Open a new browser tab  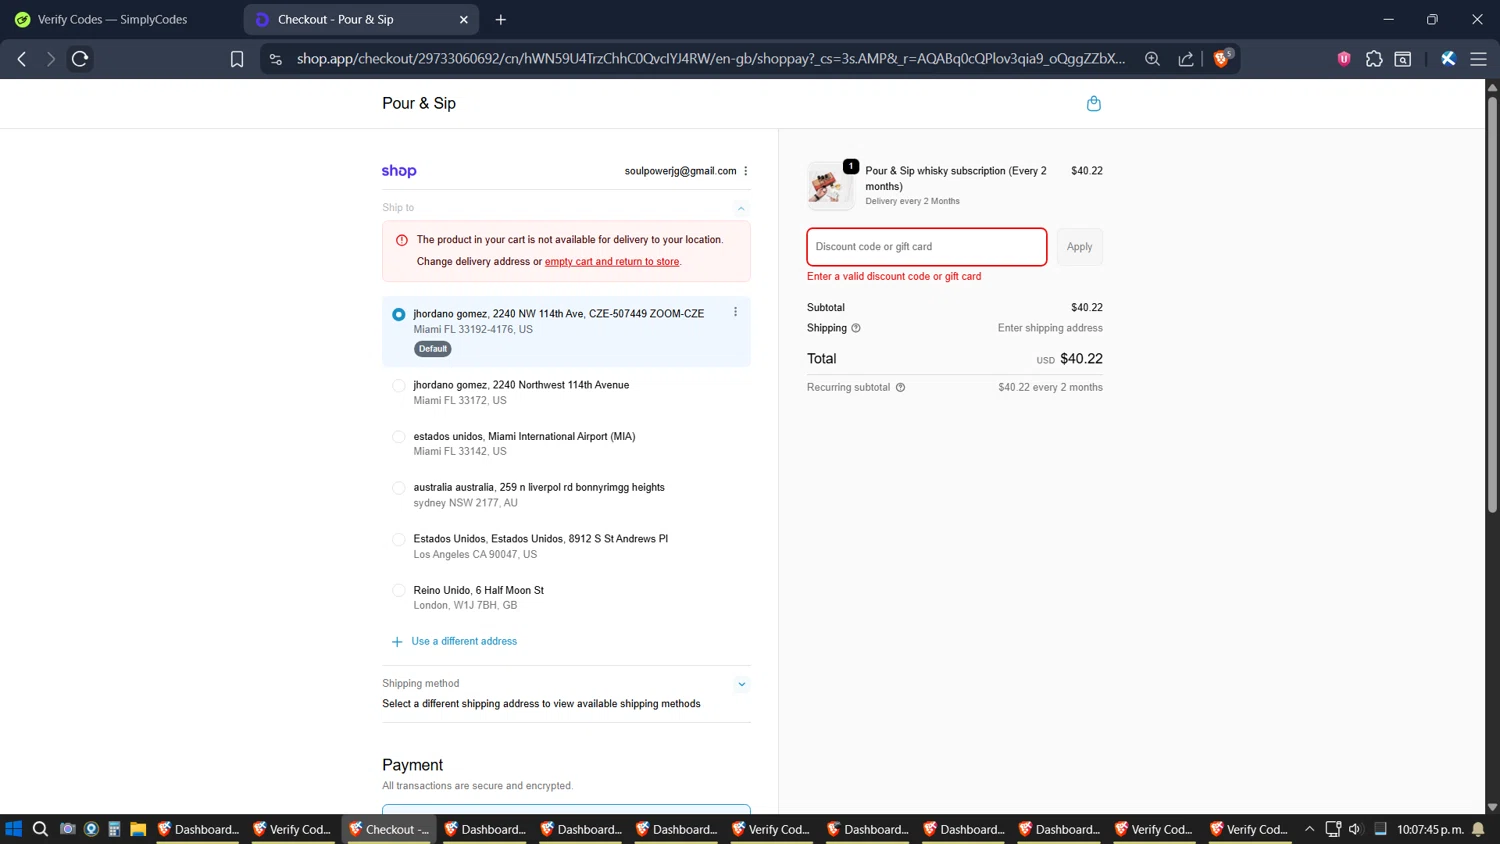pyautogui.click(x=501, y=19)
